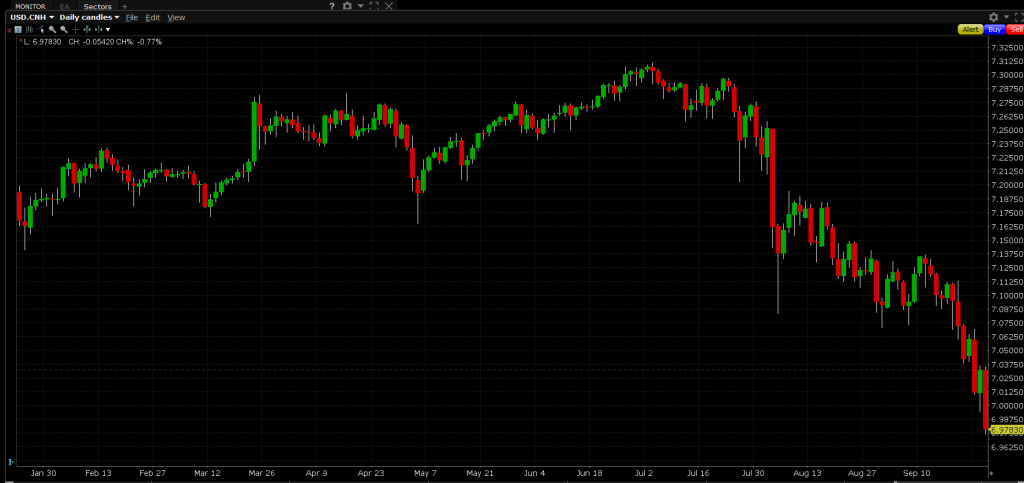Screen dimensions: 1024x483
Task: Click the yellow Alert button
Action: coord(970,30)
